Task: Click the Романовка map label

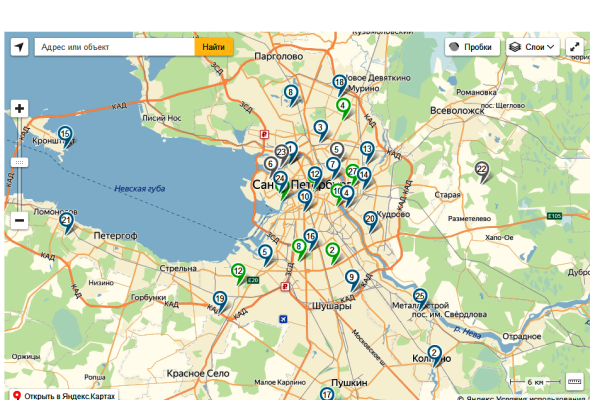Action: 476,92
